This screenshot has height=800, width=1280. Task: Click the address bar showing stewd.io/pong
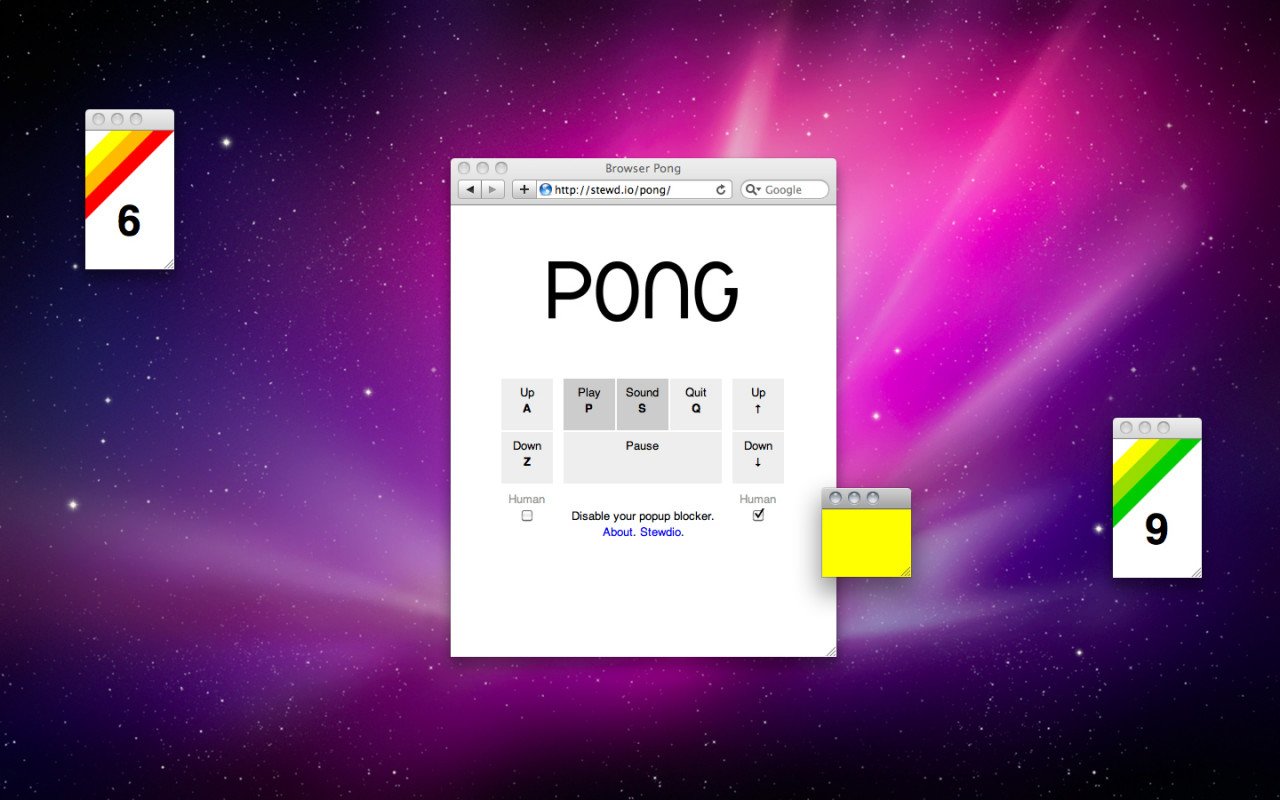tap(634, 190)
